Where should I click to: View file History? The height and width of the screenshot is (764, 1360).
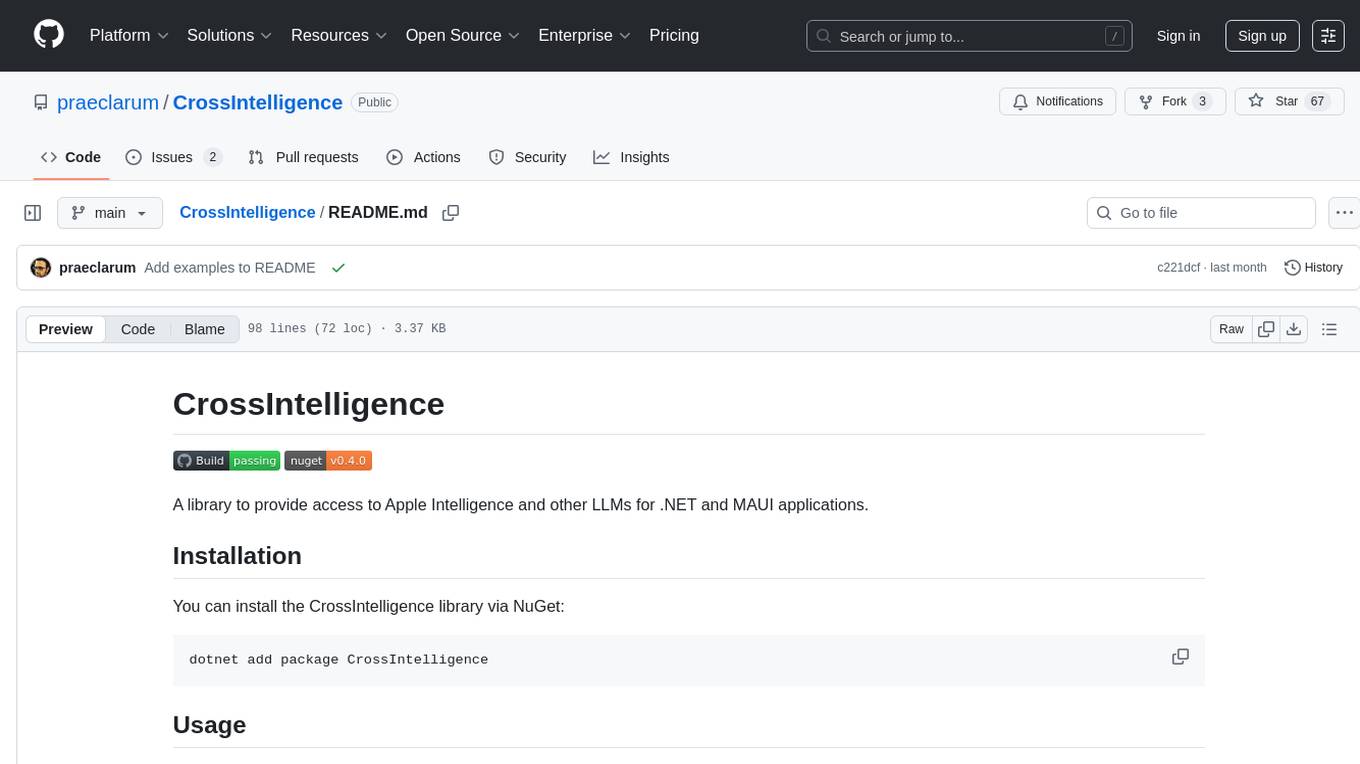(x=1313, y=268)
